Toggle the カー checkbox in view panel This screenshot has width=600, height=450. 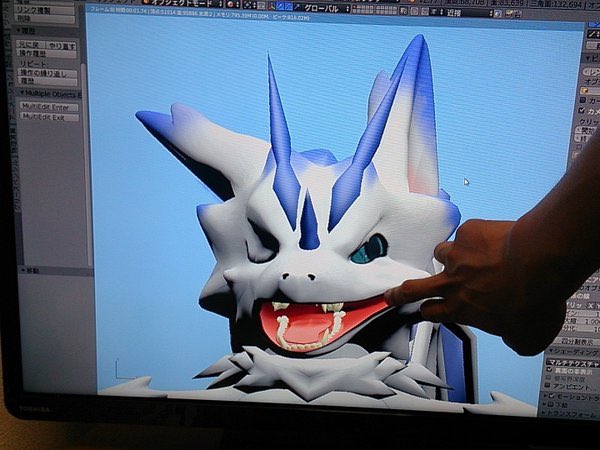pos(584,101)
